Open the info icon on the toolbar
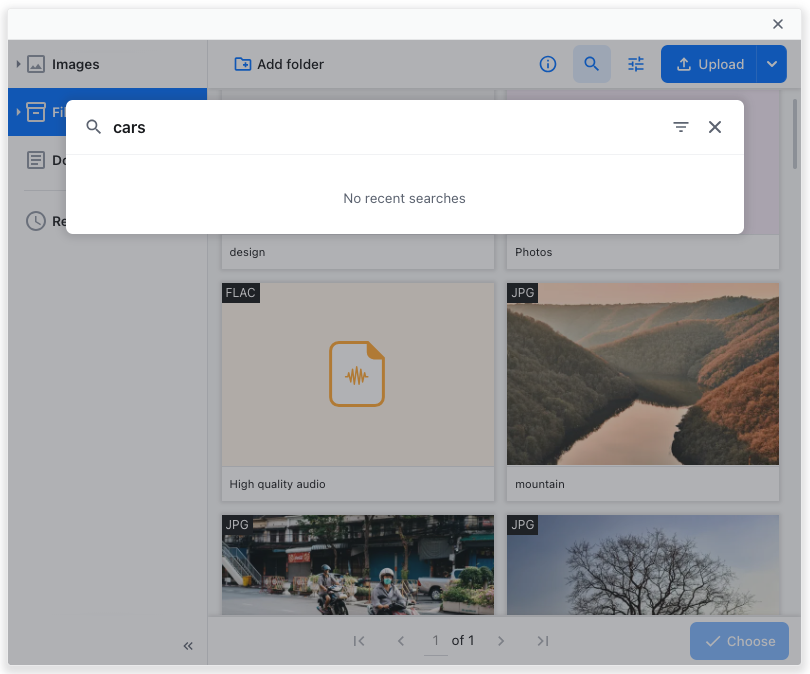 548,64
